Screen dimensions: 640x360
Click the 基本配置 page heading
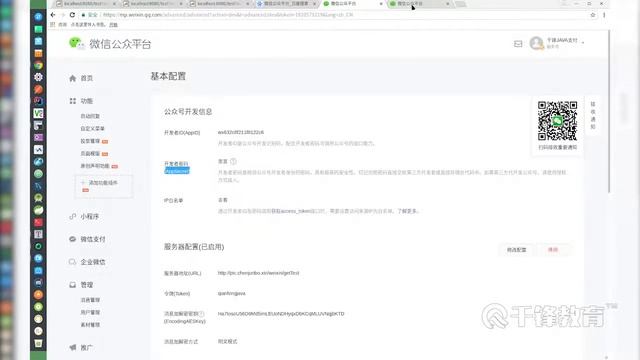pyautogui.click(x=168, y=76)
